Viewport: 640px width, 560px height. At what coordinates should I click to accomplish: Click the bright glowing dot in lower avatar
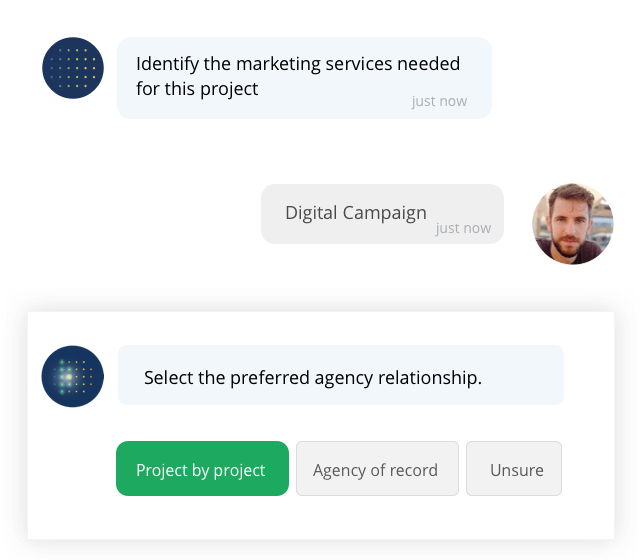(x=69, y=377)
